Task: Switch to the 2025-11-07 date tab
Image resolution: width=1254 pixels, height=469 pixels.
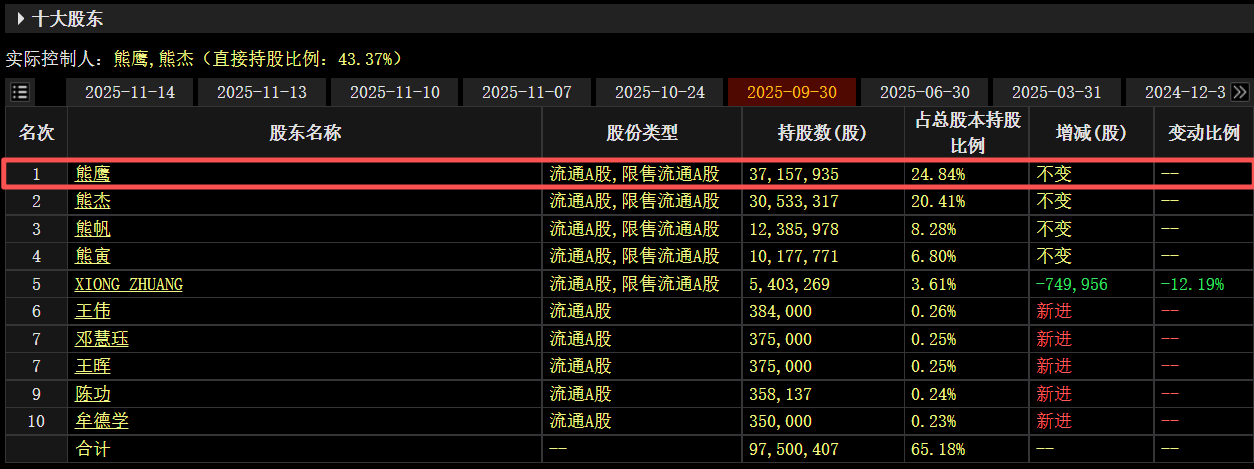Action: click(527, 92)
